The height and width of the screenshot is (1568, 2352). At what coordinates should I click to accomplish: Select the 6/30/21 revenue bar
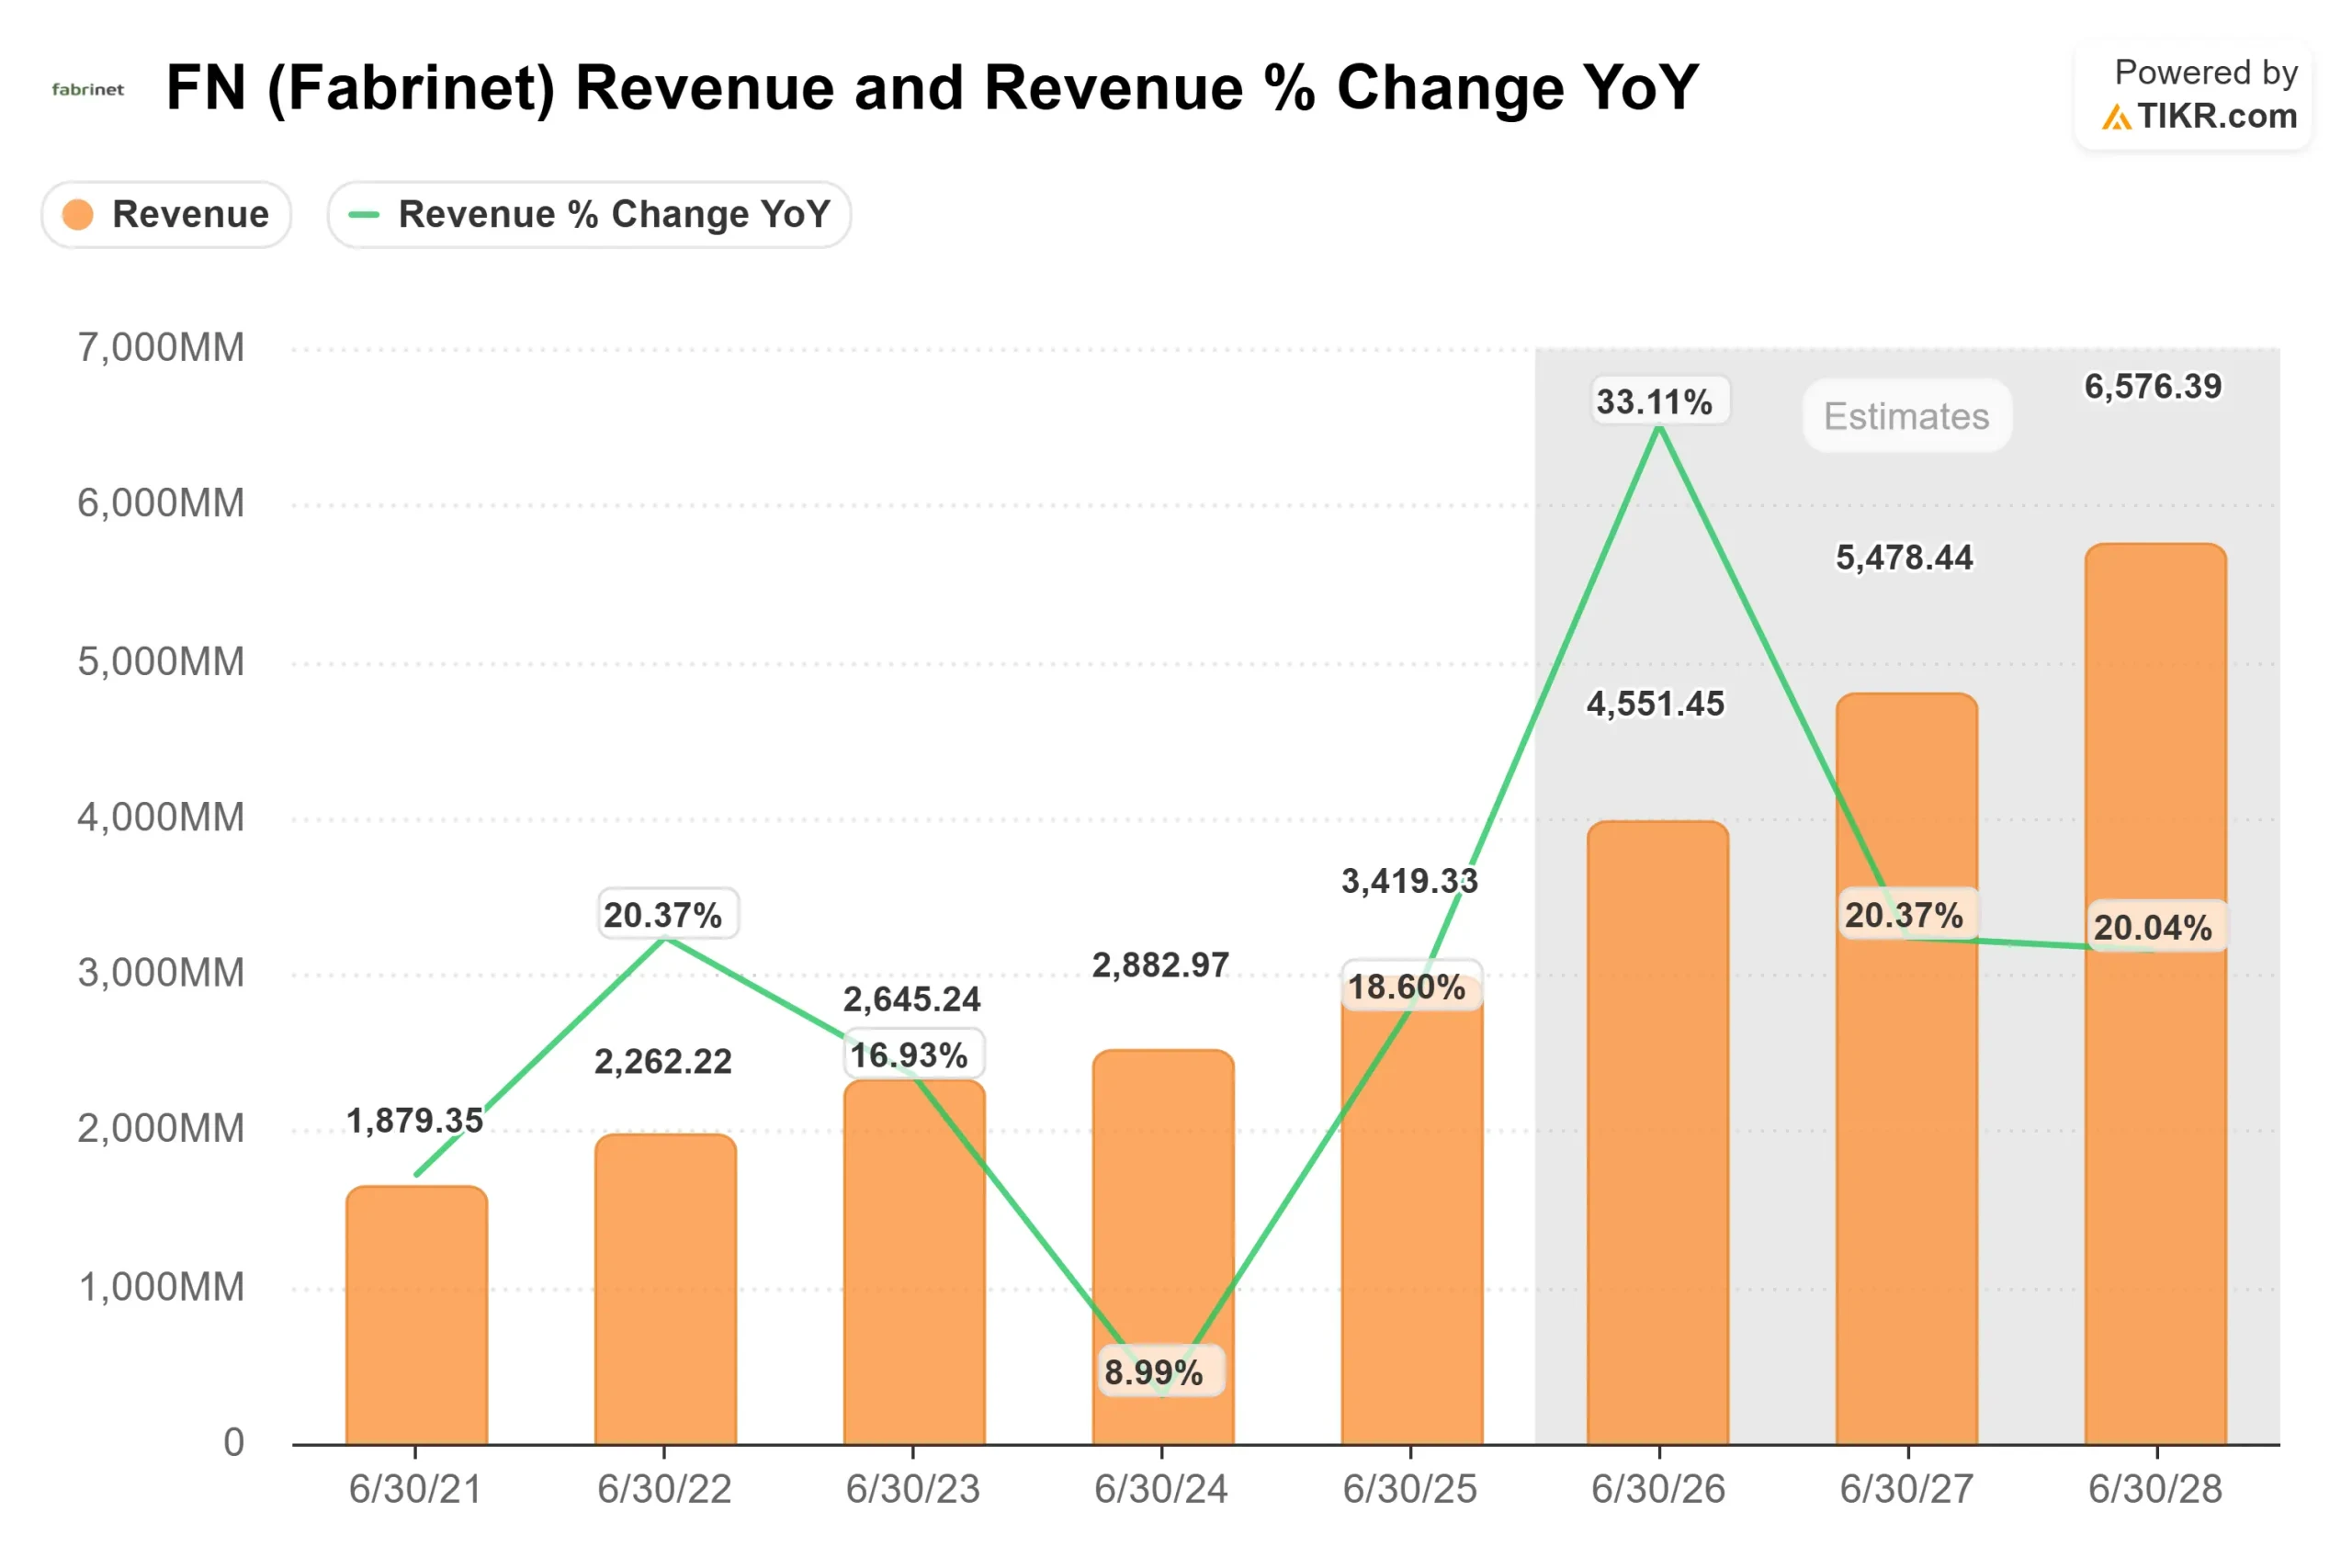pyautogui.click(x=416, y=1315)
